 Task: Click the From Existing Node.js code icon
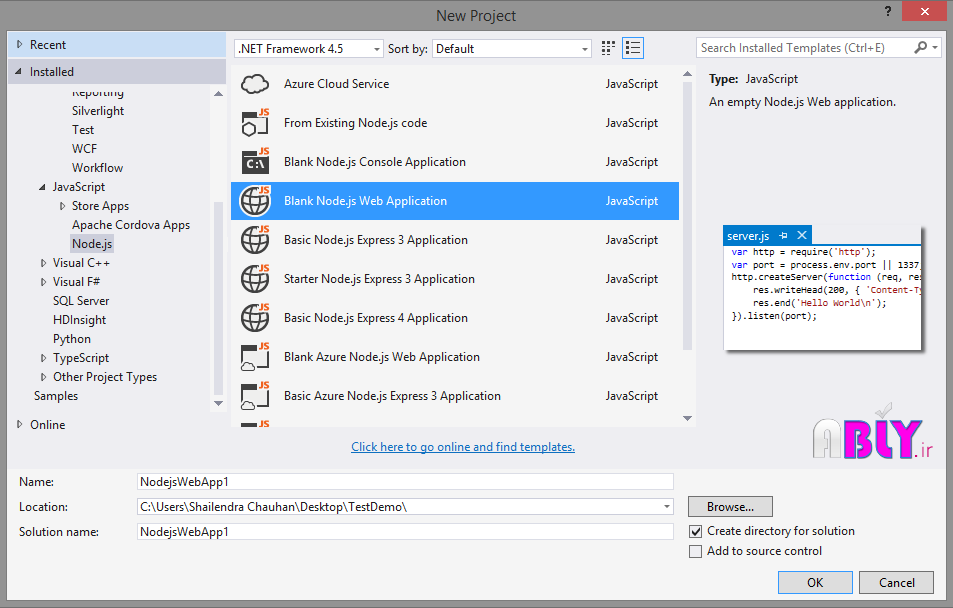click(x=255, y=123)
